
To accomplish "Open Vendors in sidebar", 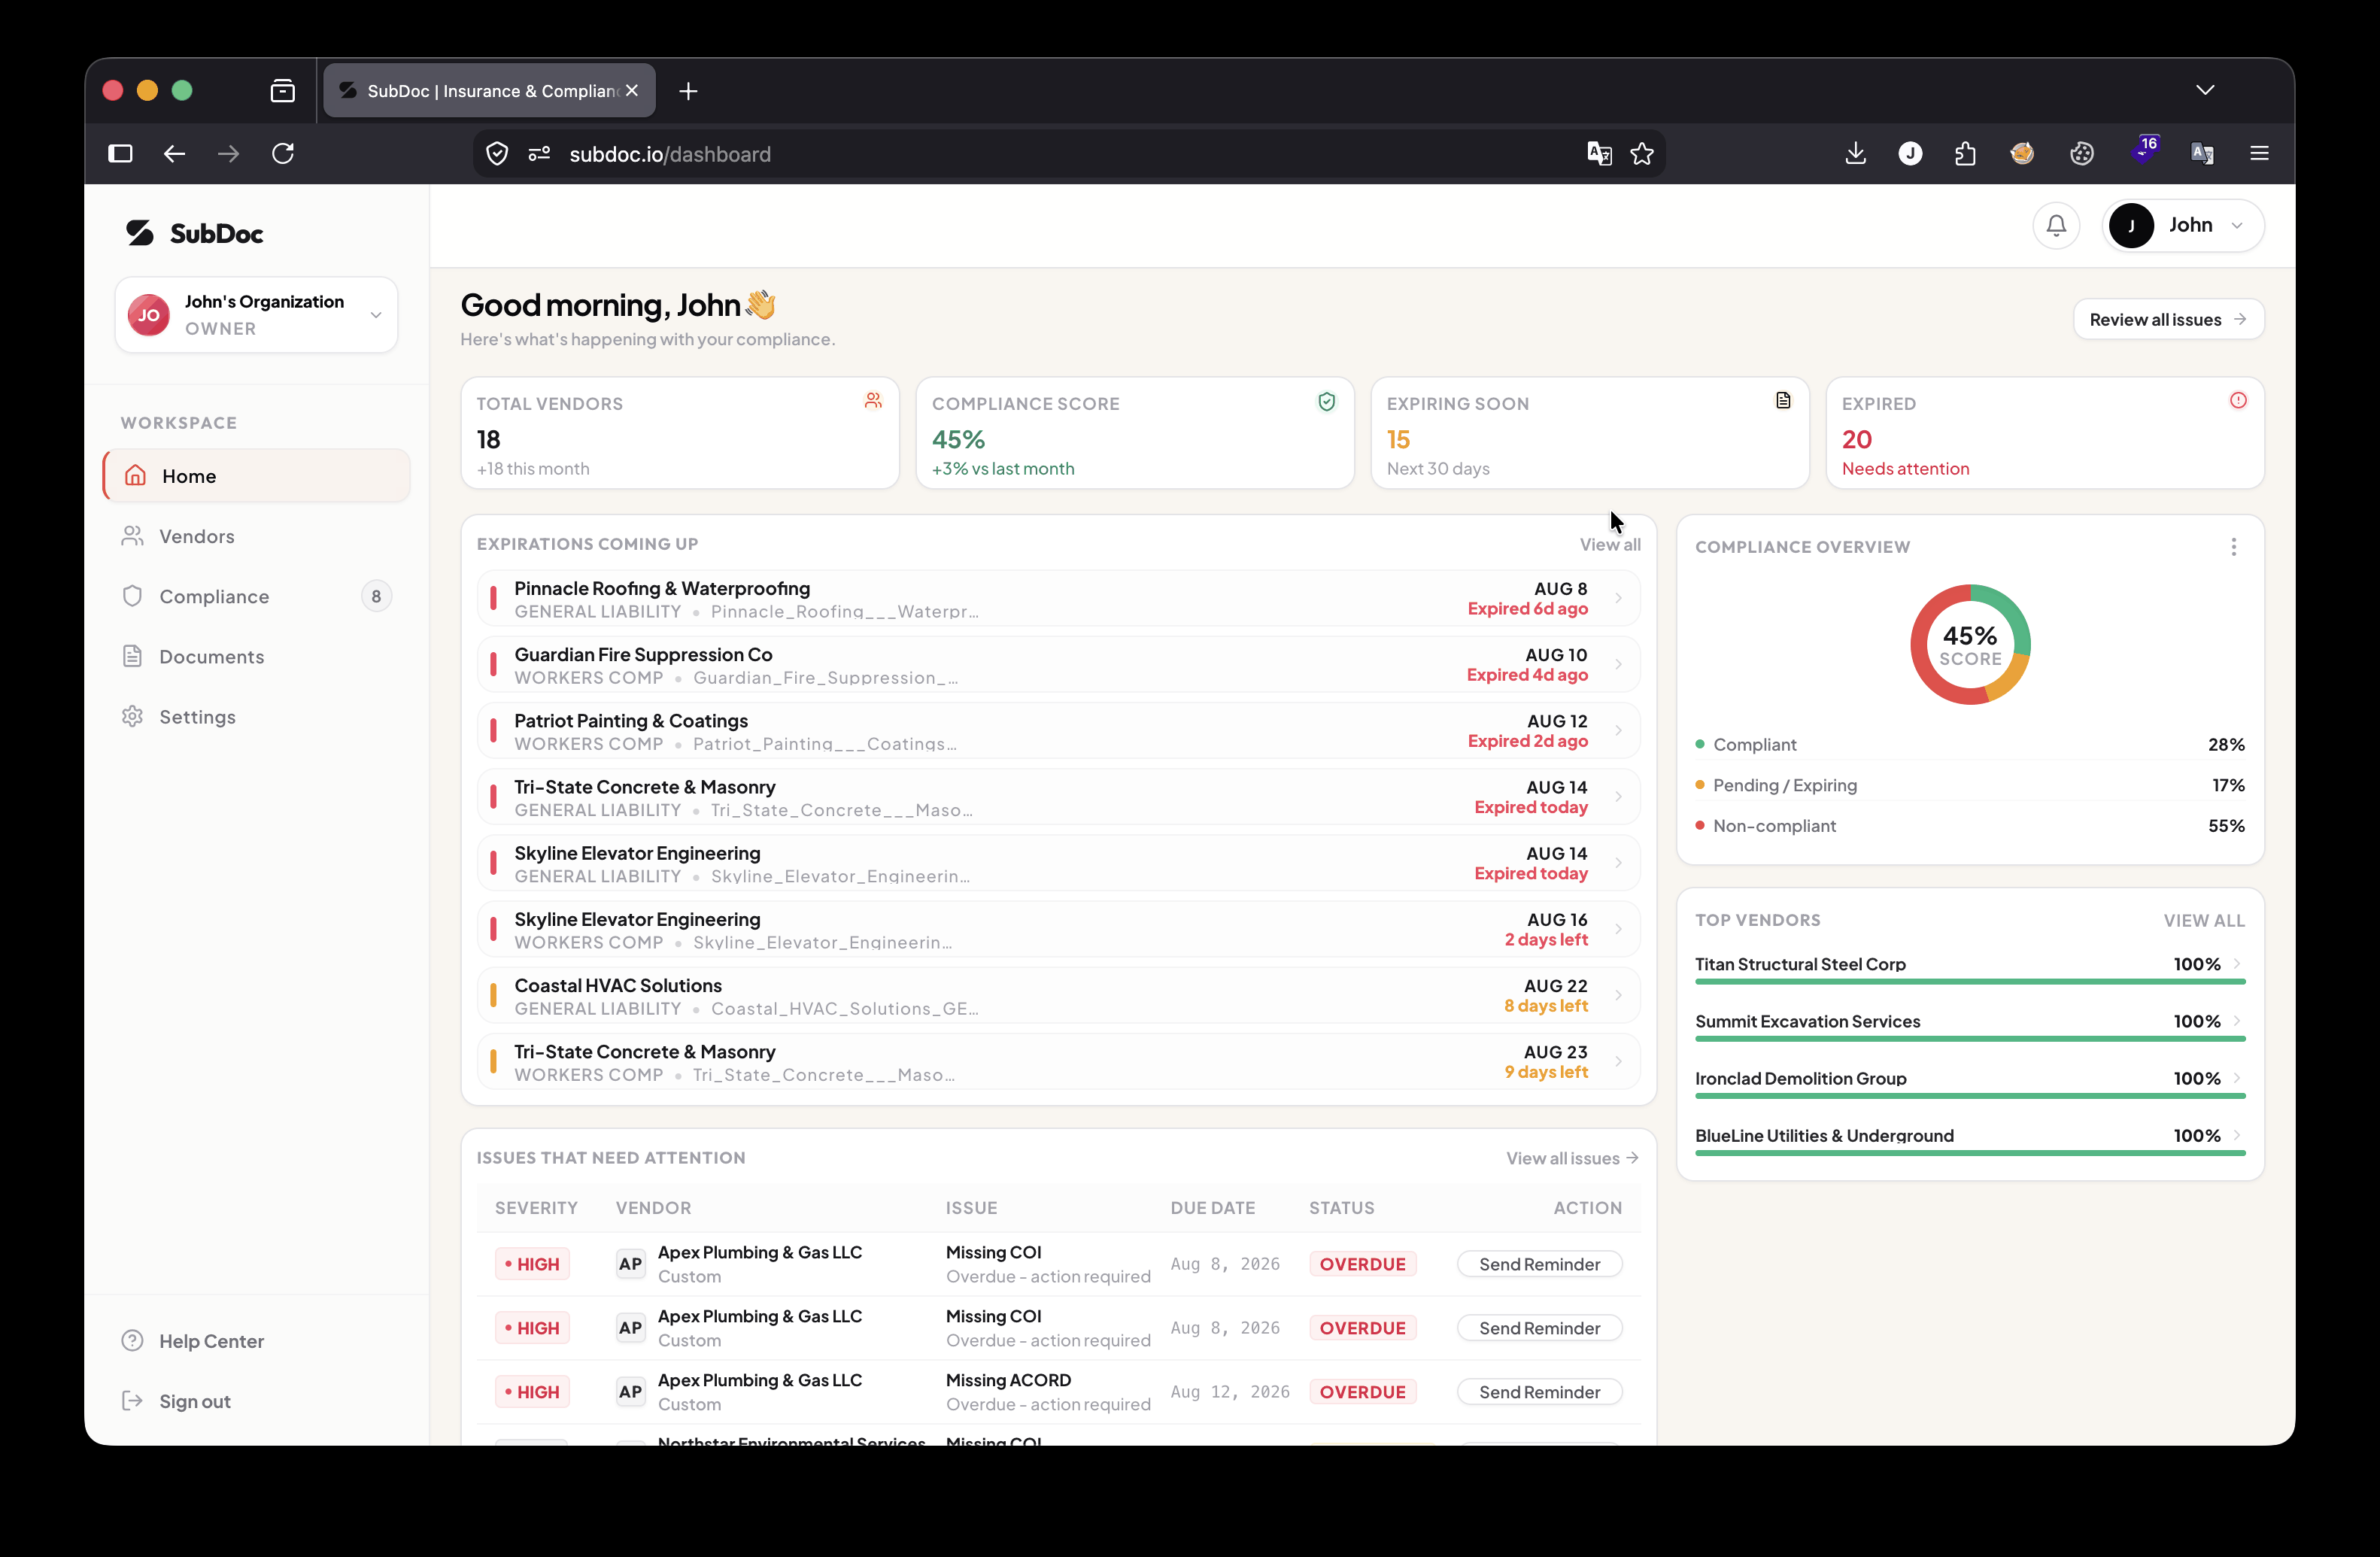I will [x=256, y=537].
